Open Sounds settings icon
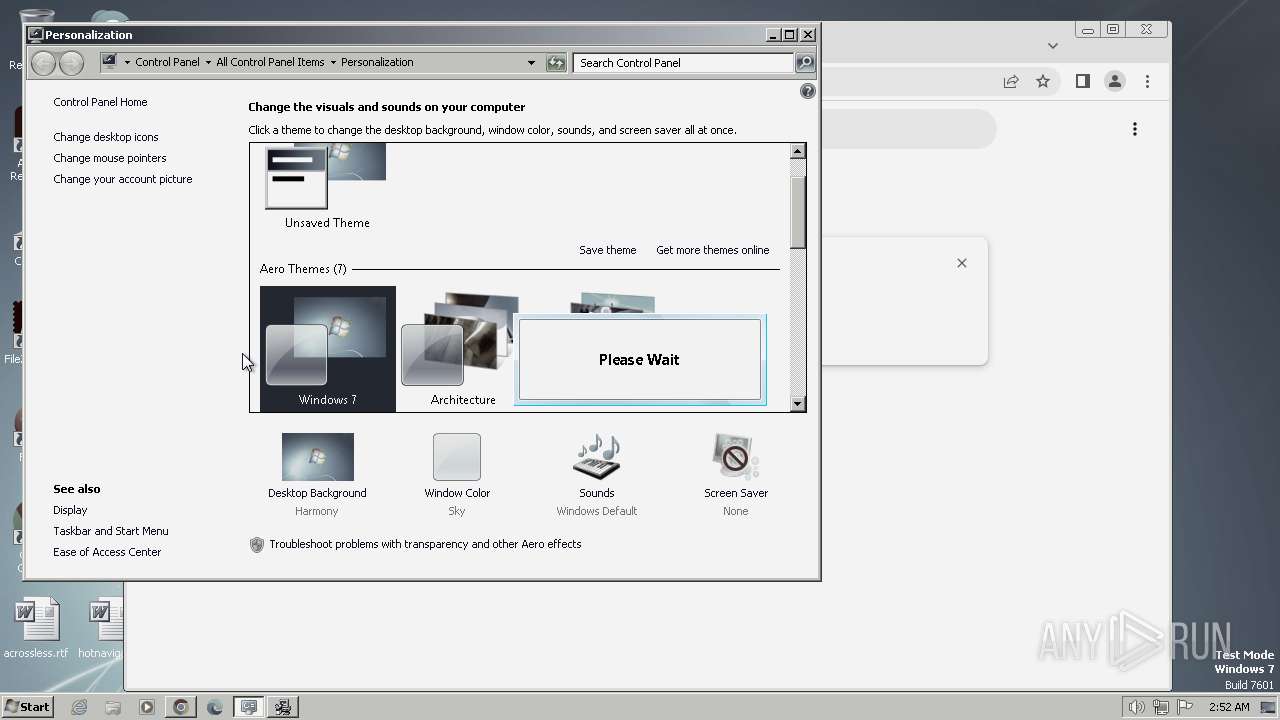Image resolution: width=1280 pixels, height=720 pixels. click(x=596, y=457)
